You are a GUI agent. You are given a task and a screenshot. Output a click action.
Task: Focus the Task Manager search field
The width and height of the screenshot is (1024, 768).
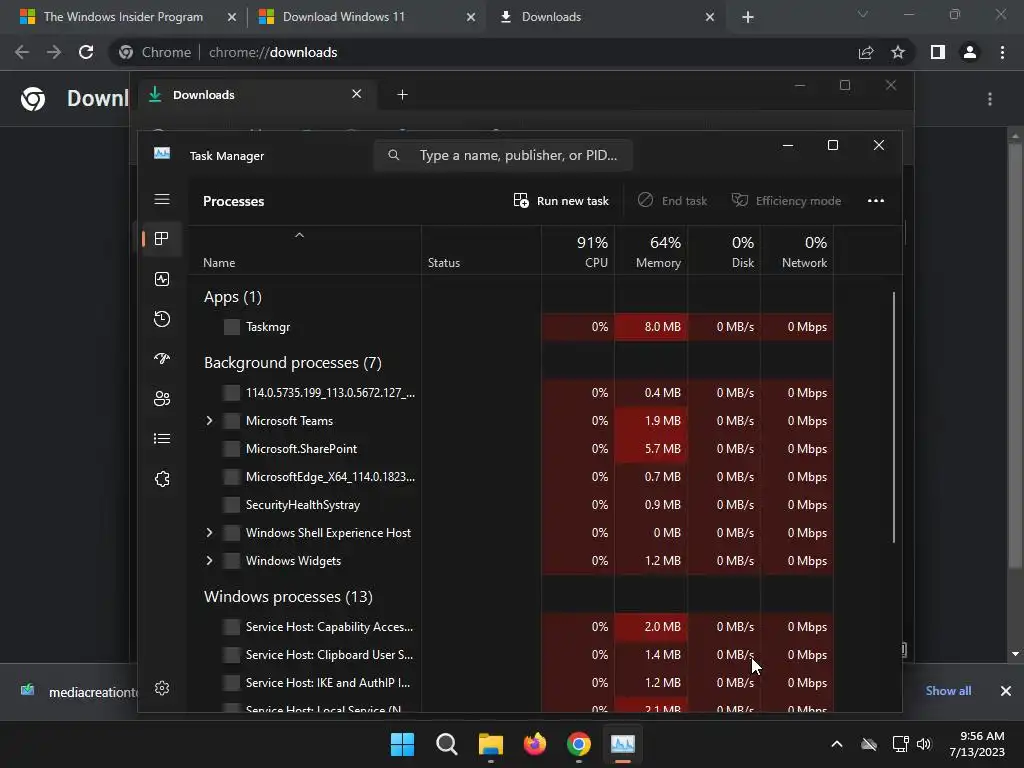503,155
